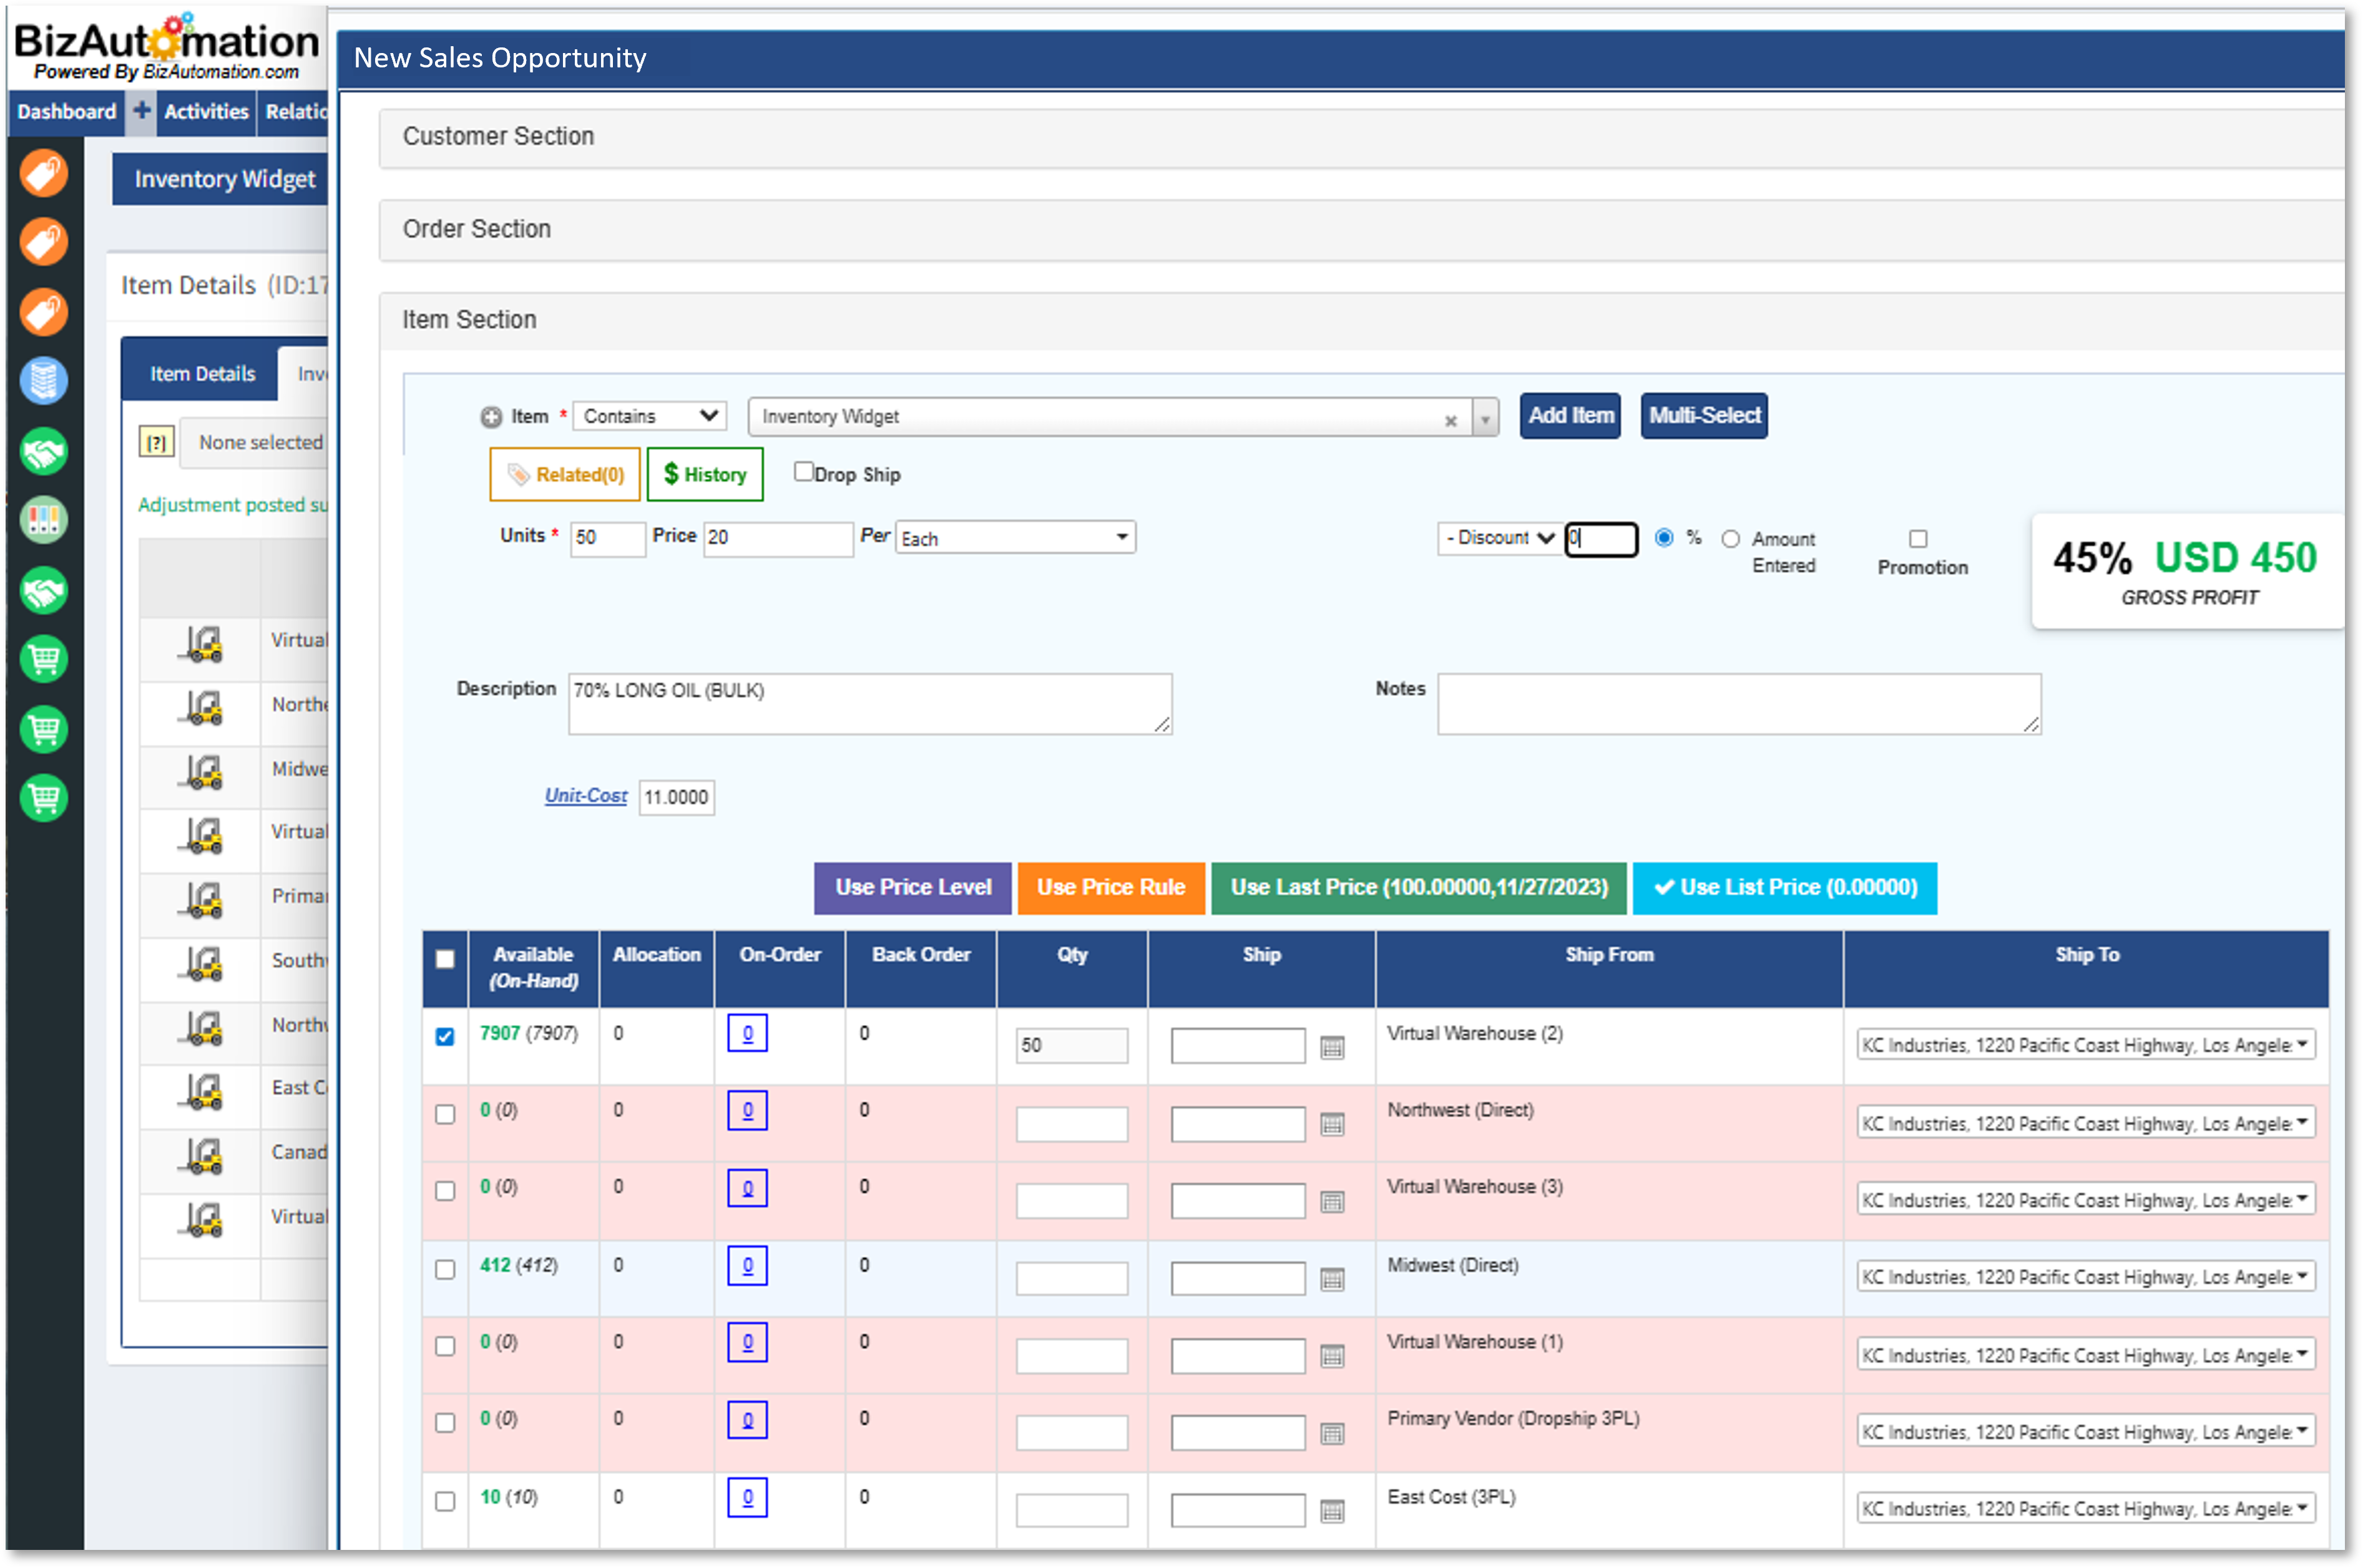Viewport: 2363px width, 1568px height.
Task: Follow the Unit-Cost link
Action: [586, 796]
